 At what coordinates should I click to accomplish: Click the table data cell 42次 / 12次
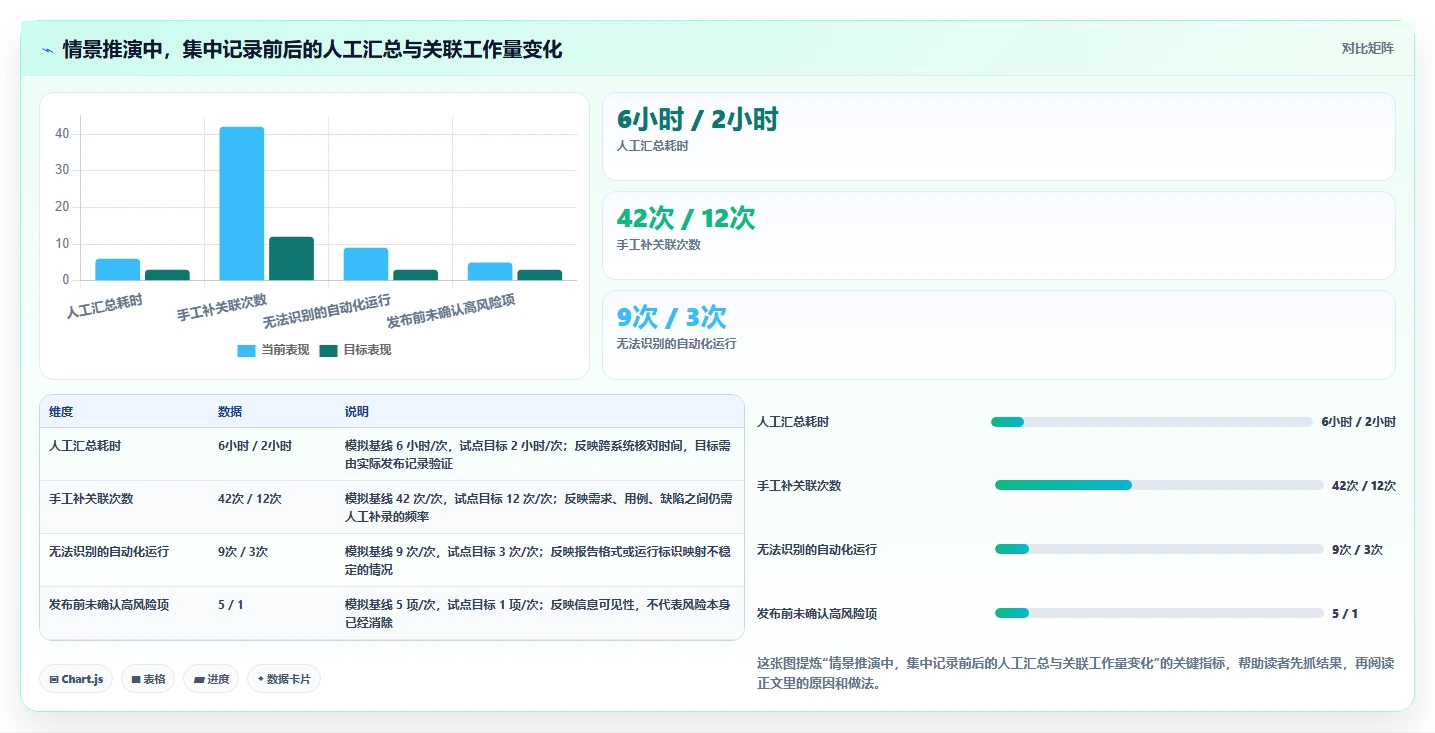(x=250, y=499)
